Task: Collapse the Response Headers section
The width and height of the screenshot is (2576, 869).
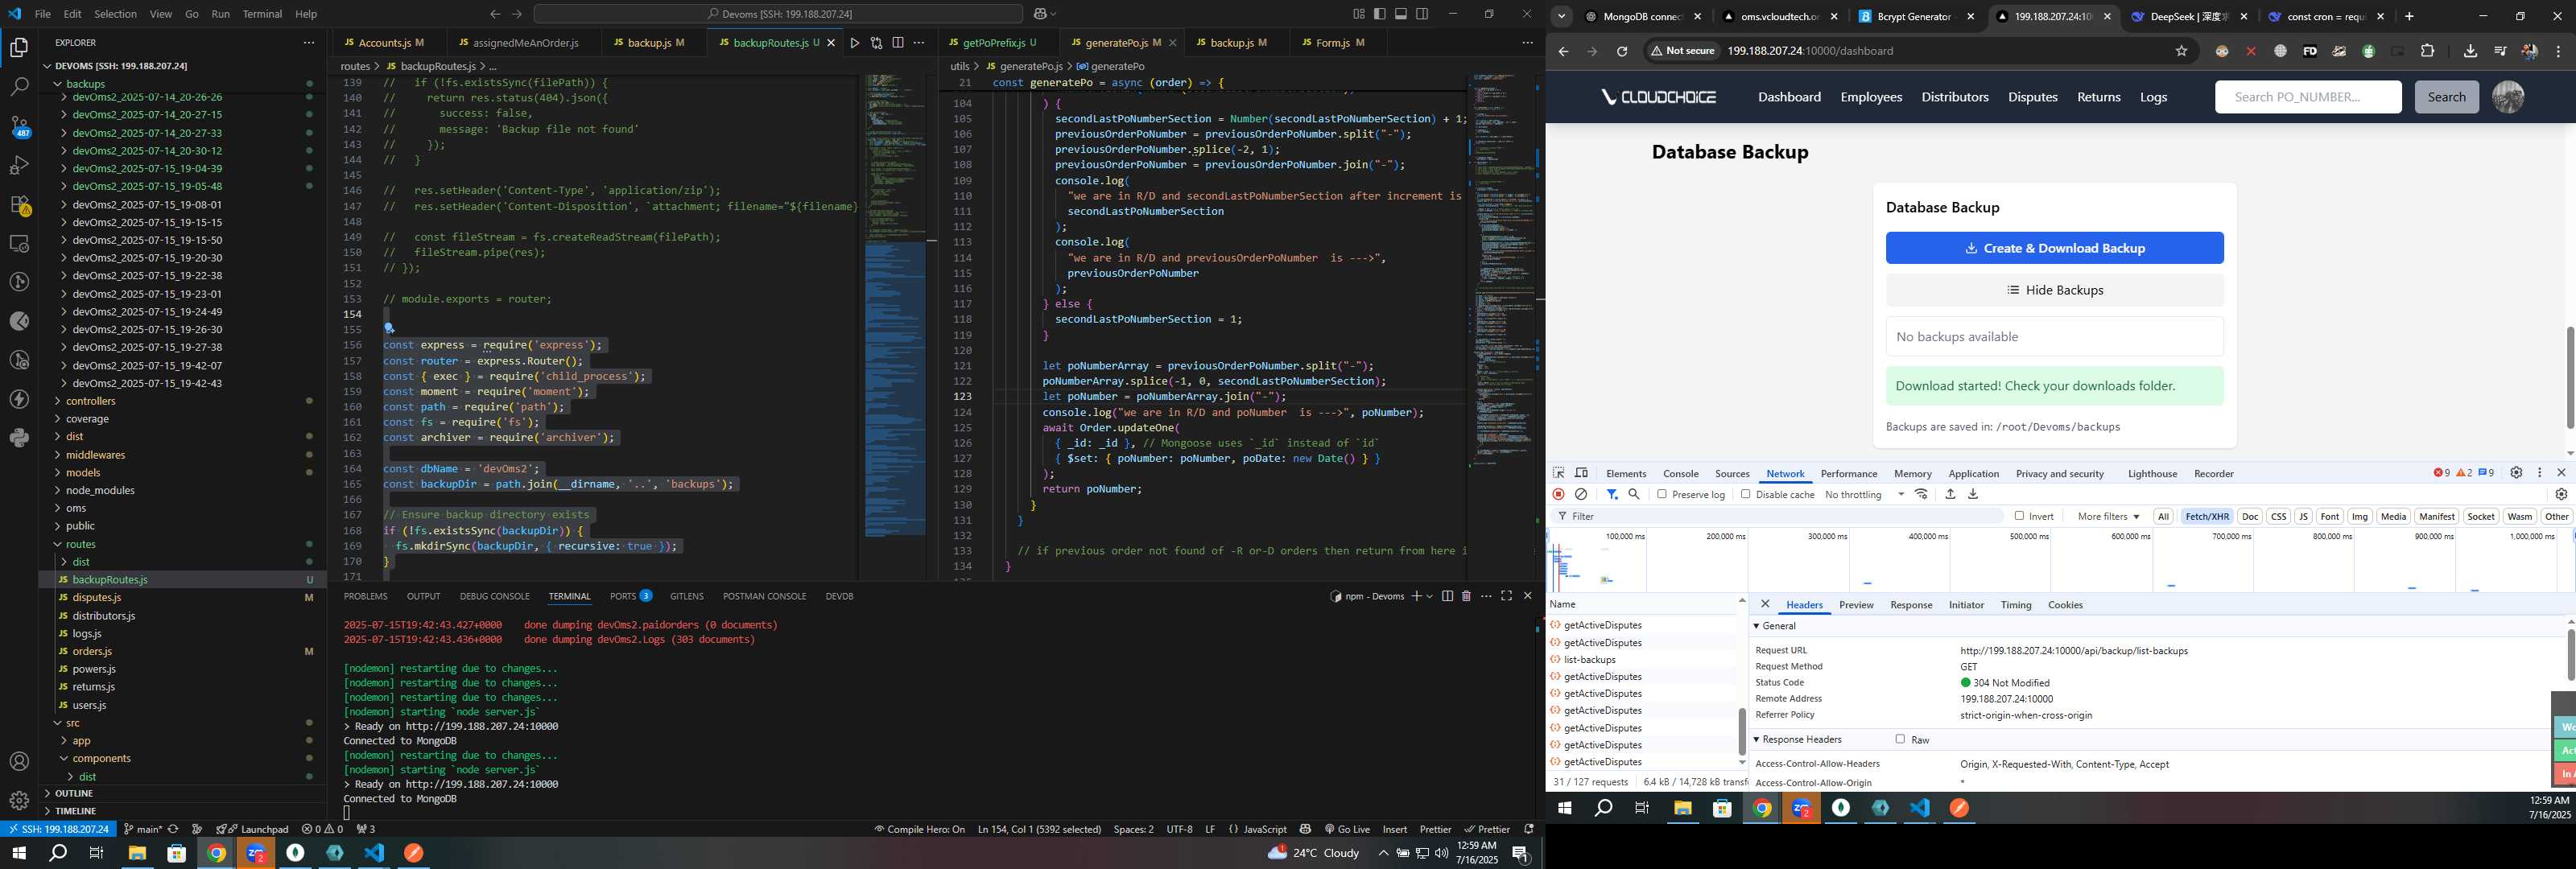Action: [1756, 739]
